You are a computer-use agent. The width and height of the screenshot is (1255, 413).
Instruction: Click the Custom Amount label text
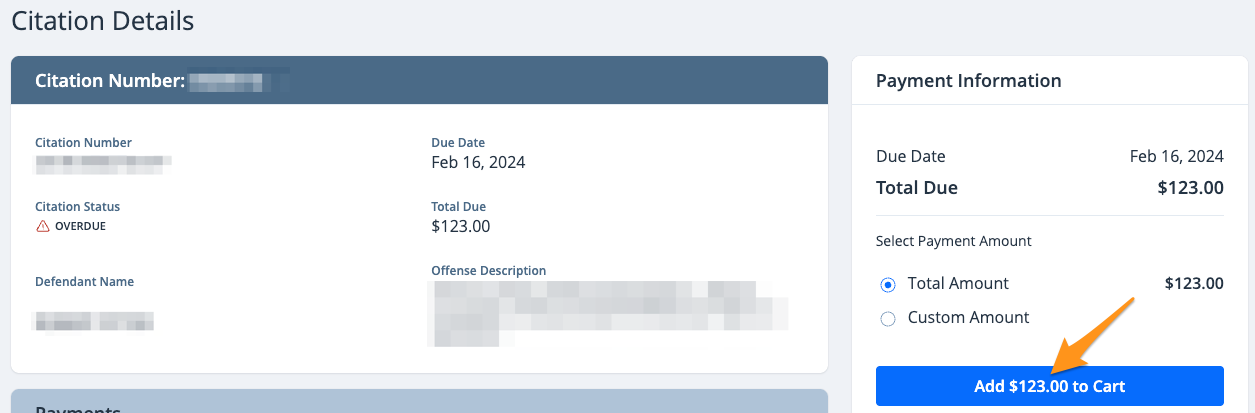[x=968, y=318]
